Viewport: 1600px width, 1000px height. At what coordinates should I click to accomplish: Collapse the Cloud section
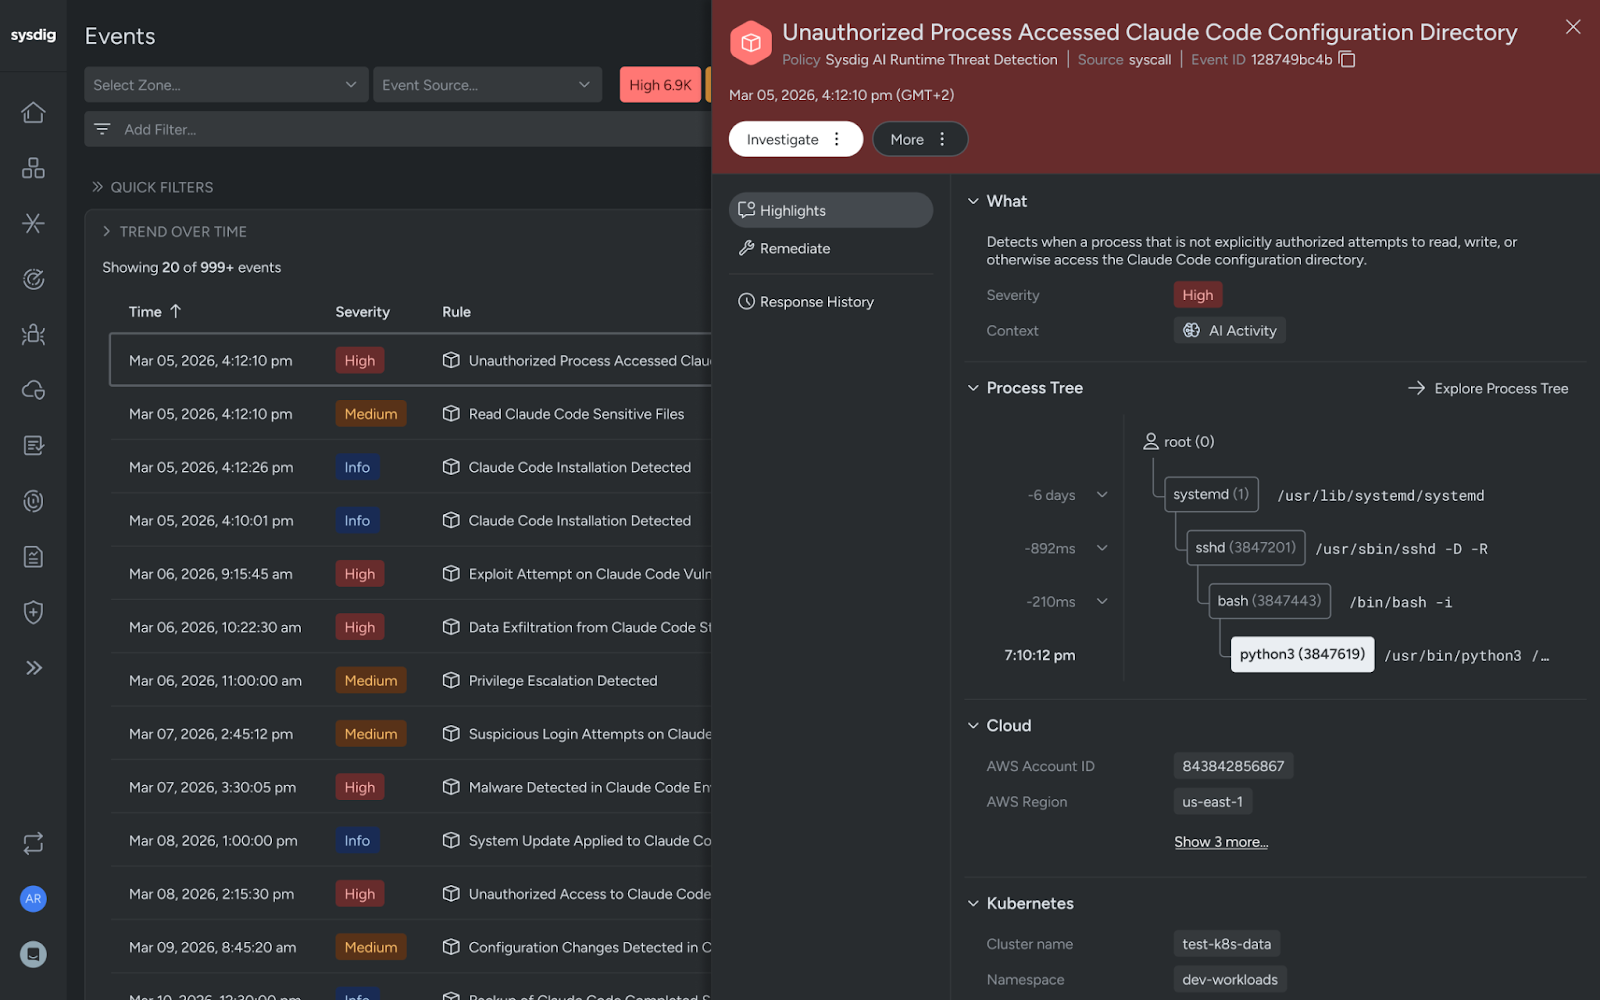tap(973, 726)
